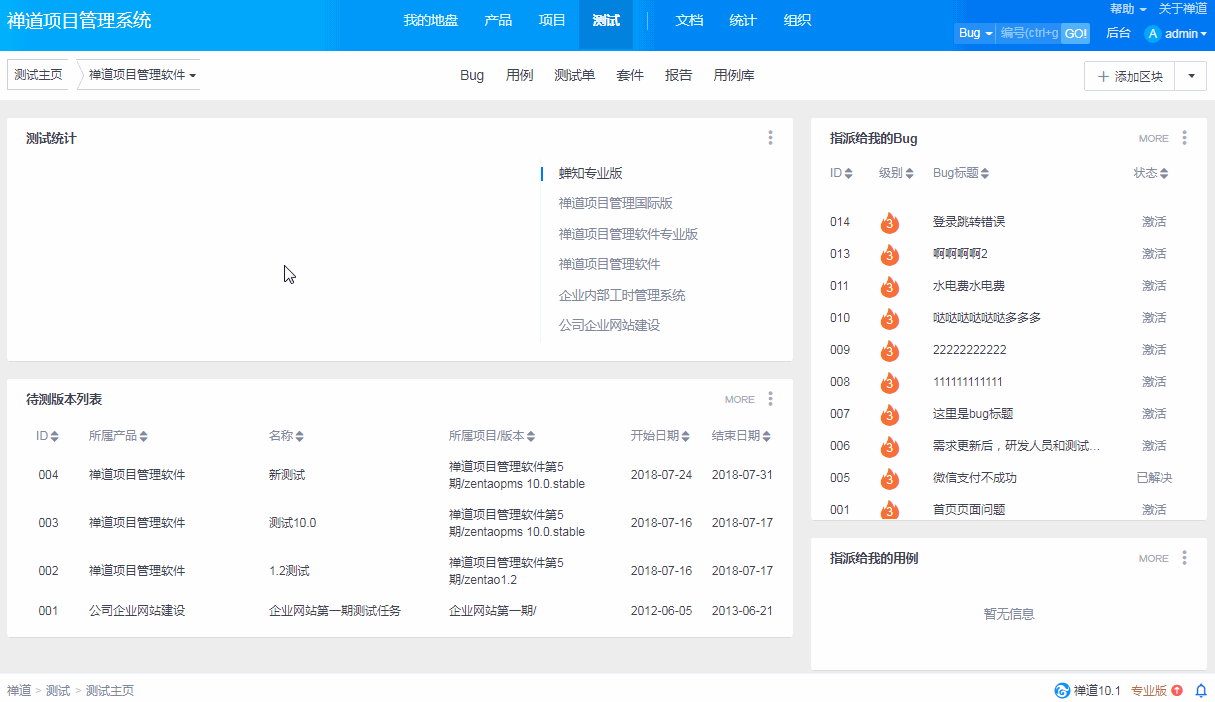Click the red 专业版 upgrade arrow icon
The height and width of the screenshot is (702, 1215).
click(1177, 690)
